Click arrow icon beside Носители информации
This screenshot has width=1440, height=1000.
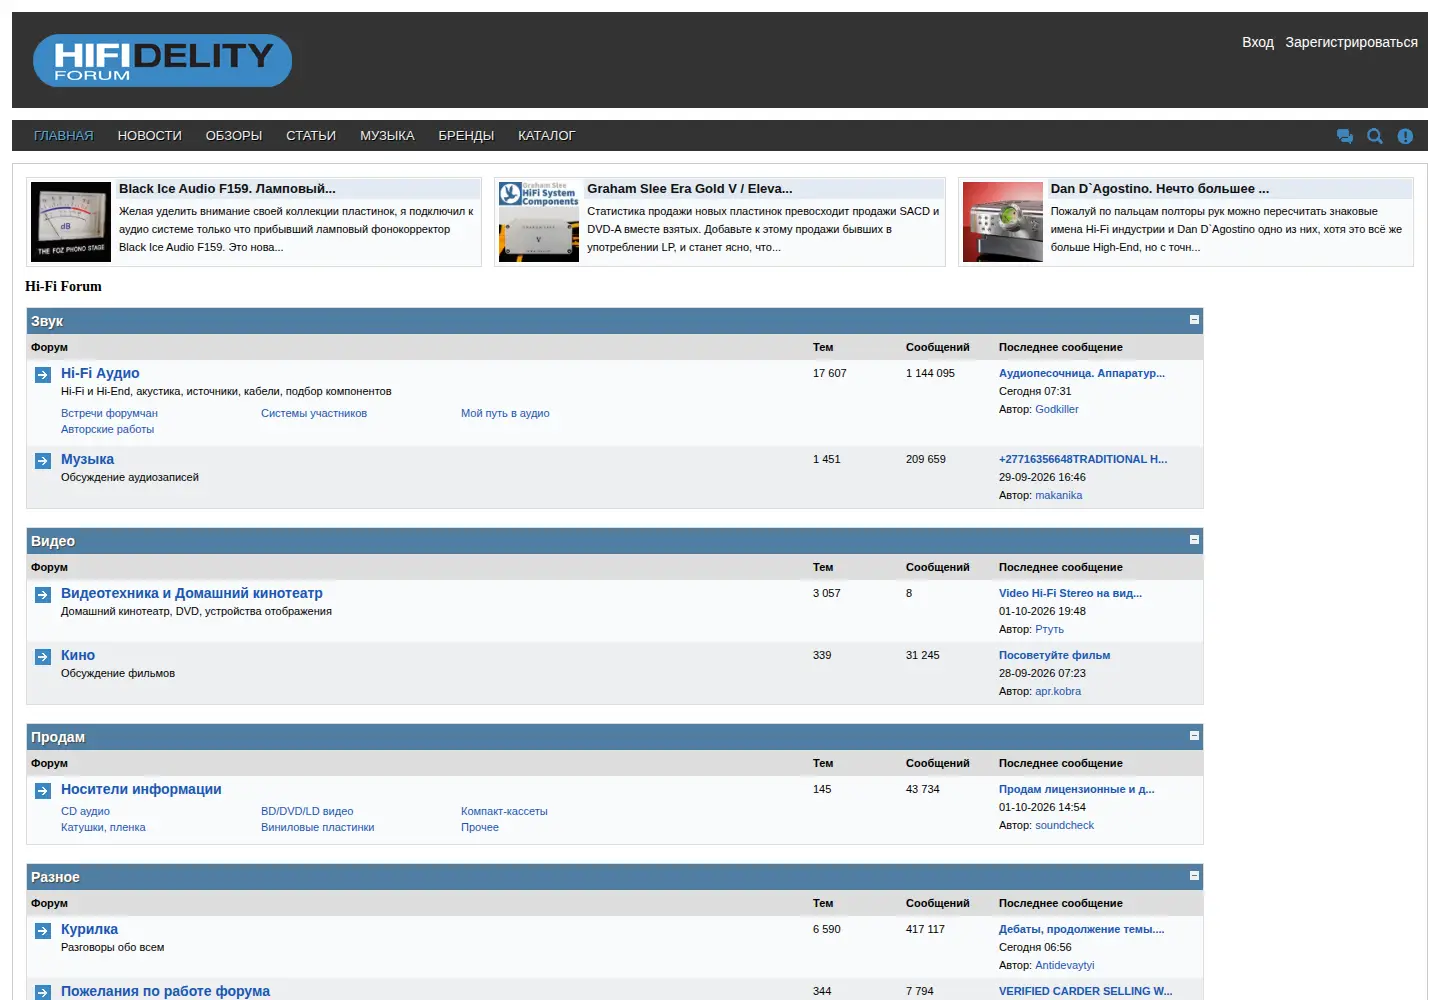(43, 791)
